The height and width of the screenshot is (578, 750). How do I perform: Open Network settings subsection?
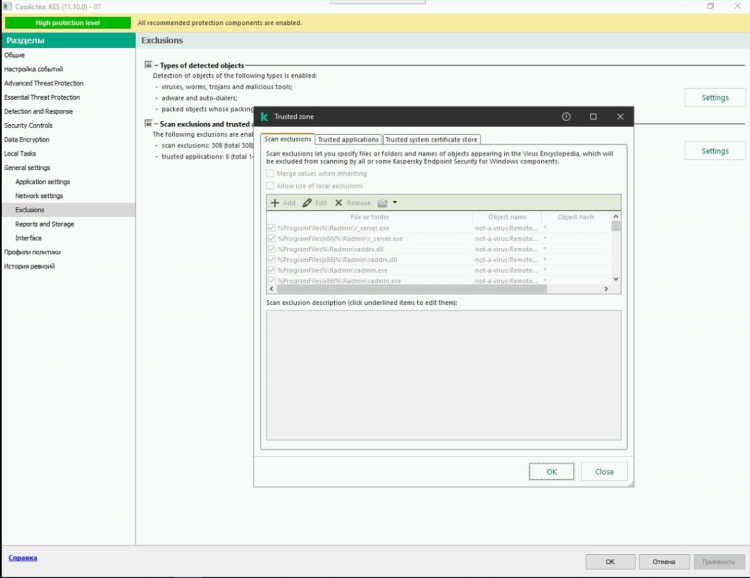point(39,196)
